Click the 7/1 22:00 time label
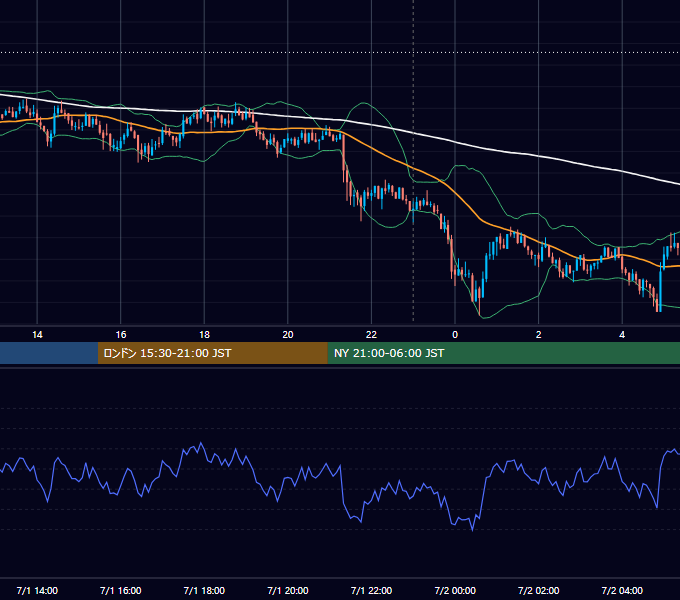This screenshot has height=600, width=680. (x=371, y=590)
